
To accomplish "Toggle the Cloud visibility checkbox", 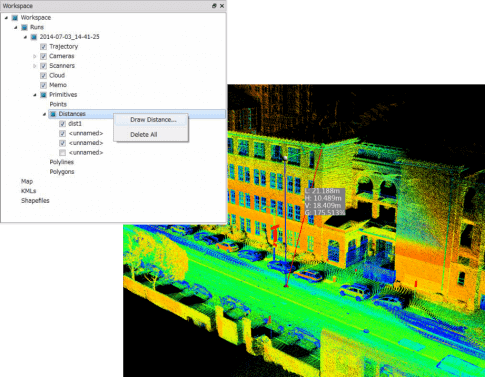I will click(x=43, y=76).
